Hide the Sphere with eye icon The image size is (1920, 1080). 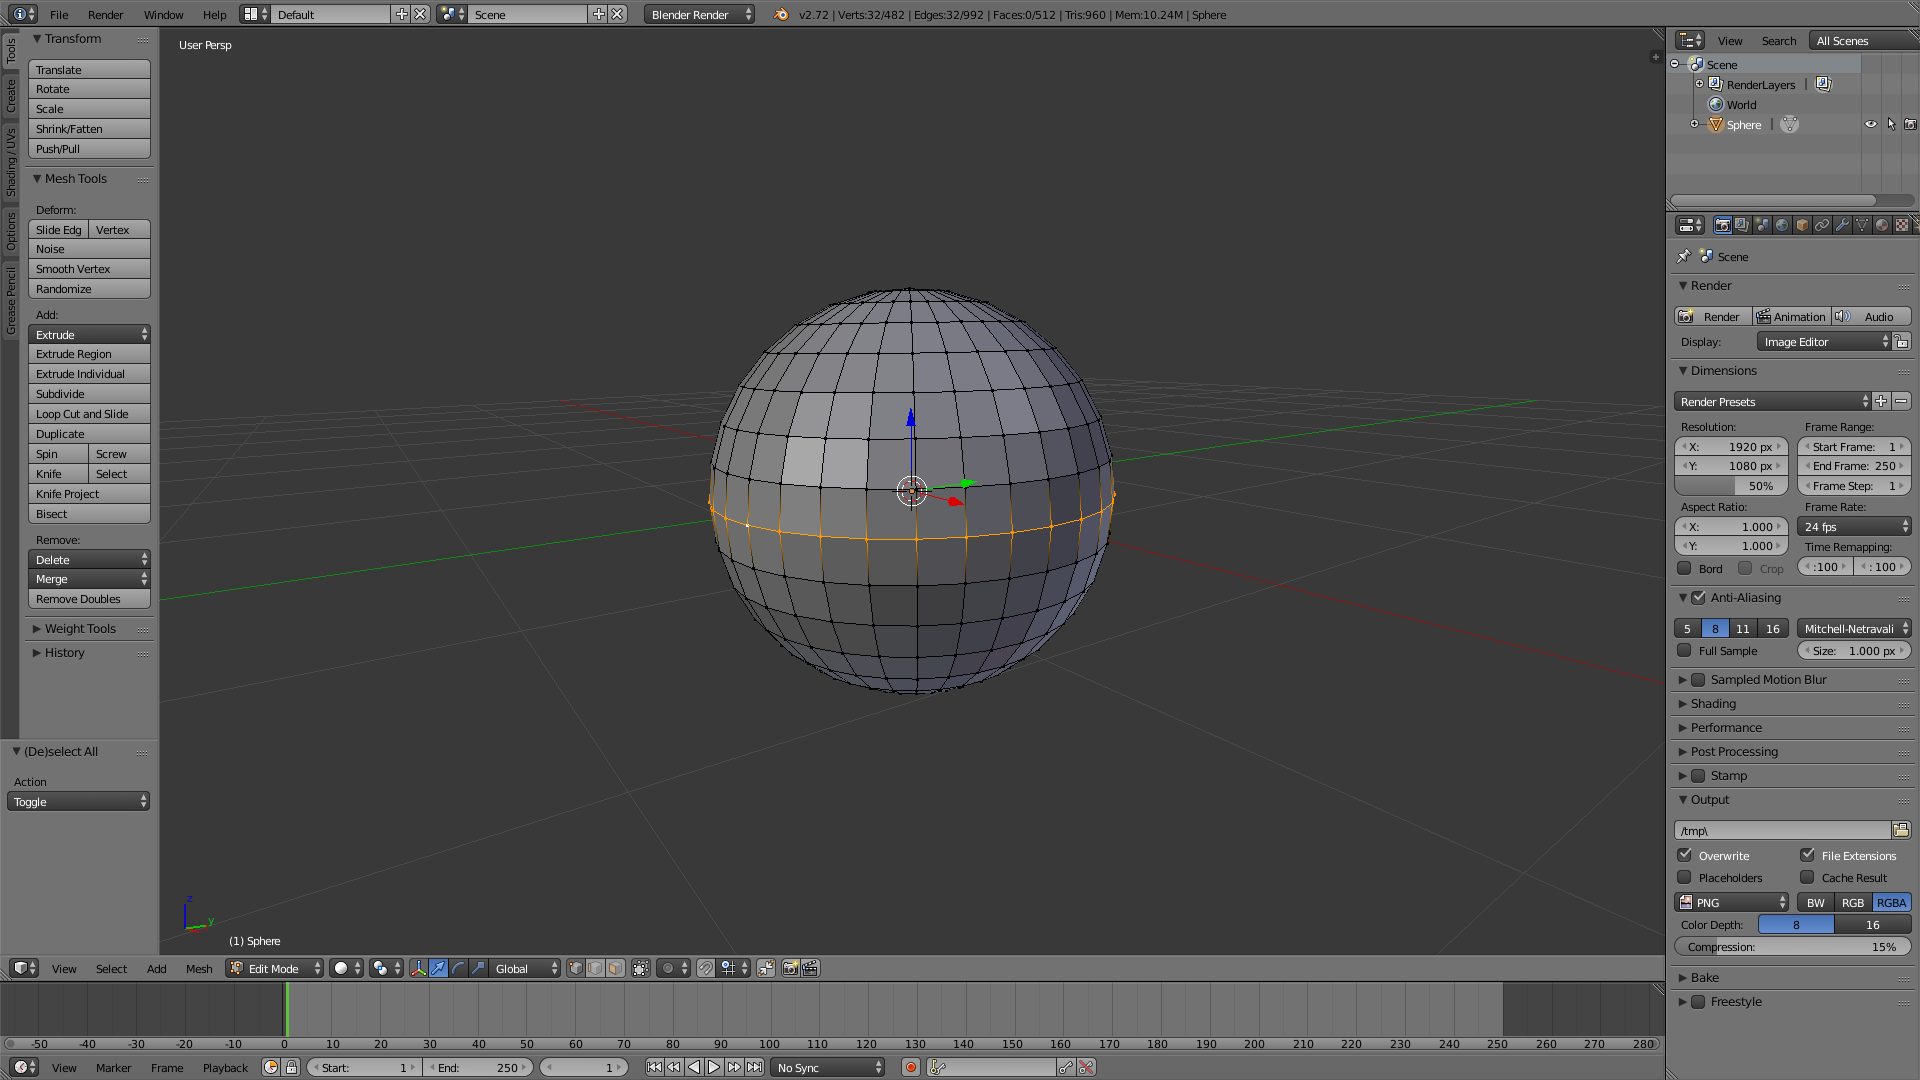[x=1870, y=125]
